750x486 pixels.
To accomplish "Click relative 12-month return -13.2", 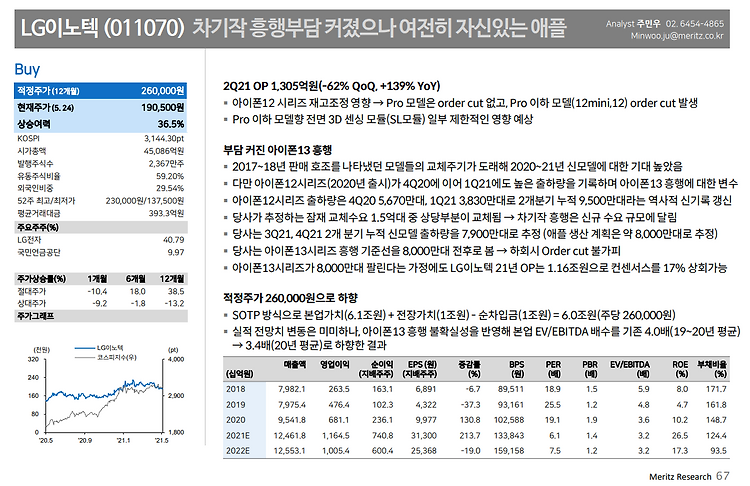I will tap(175, 303).
